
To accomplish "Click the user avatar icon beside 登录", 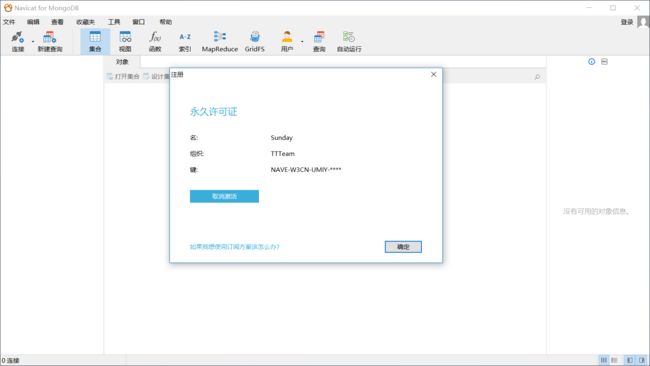I will (643, 22).
